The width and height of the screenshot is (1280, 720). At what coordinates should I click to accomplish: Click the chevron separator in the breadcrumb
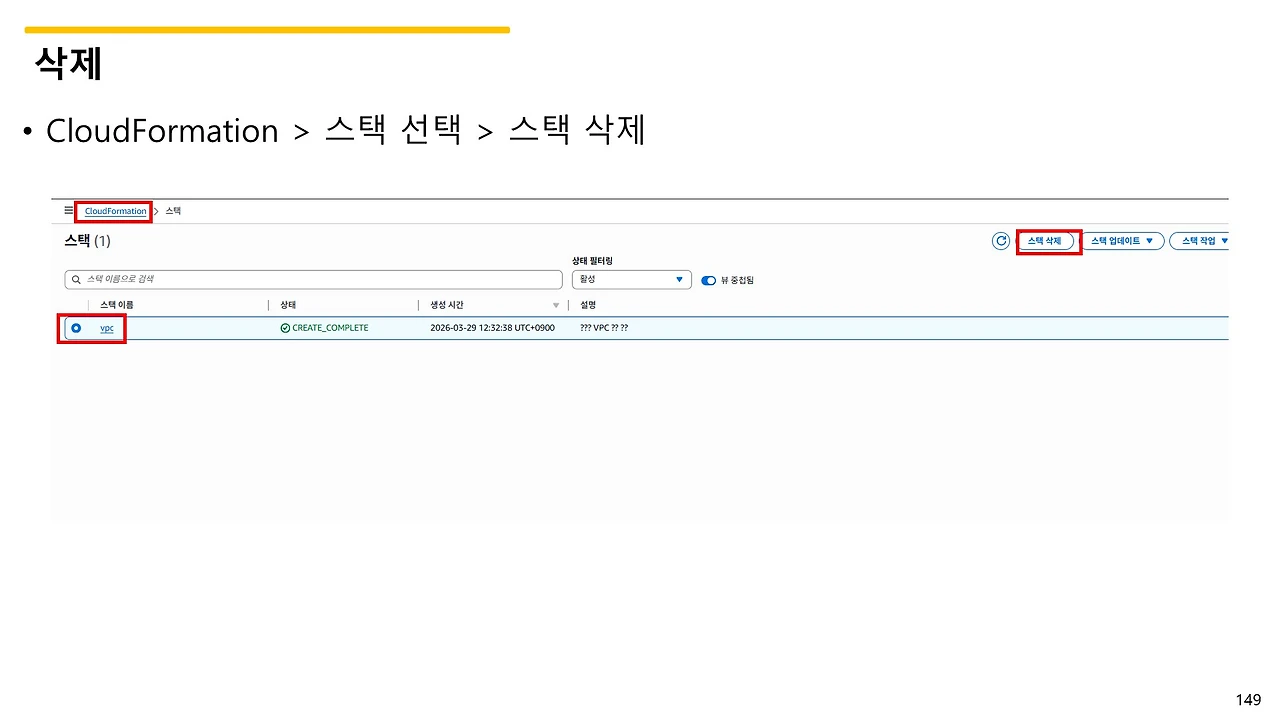[155, 211]
